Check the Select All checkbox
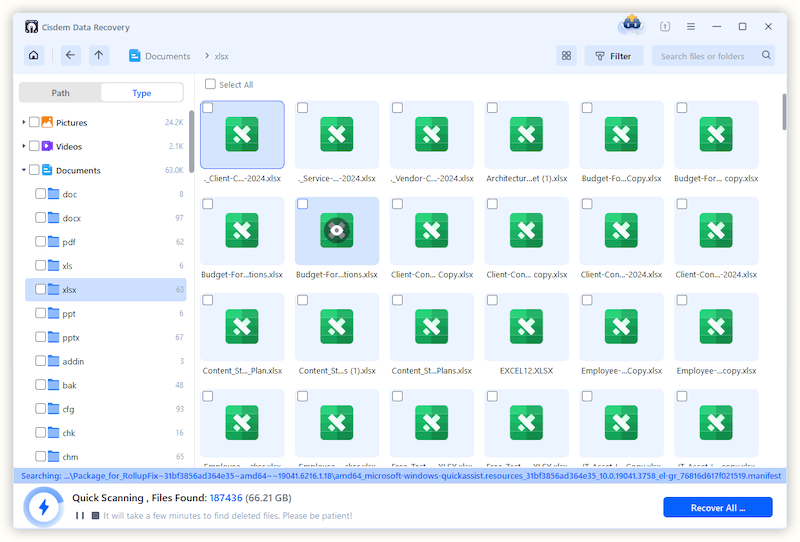 tap(210, 84)
